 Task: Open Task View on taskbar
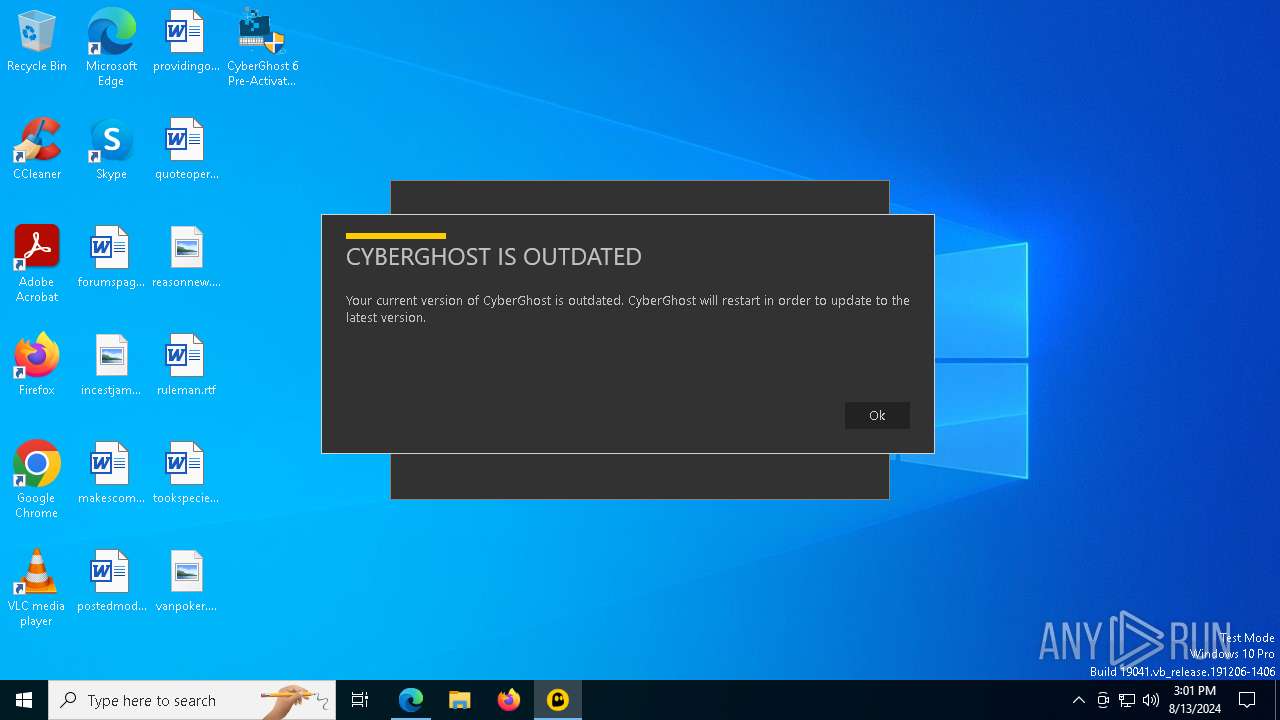coord(360,700)
